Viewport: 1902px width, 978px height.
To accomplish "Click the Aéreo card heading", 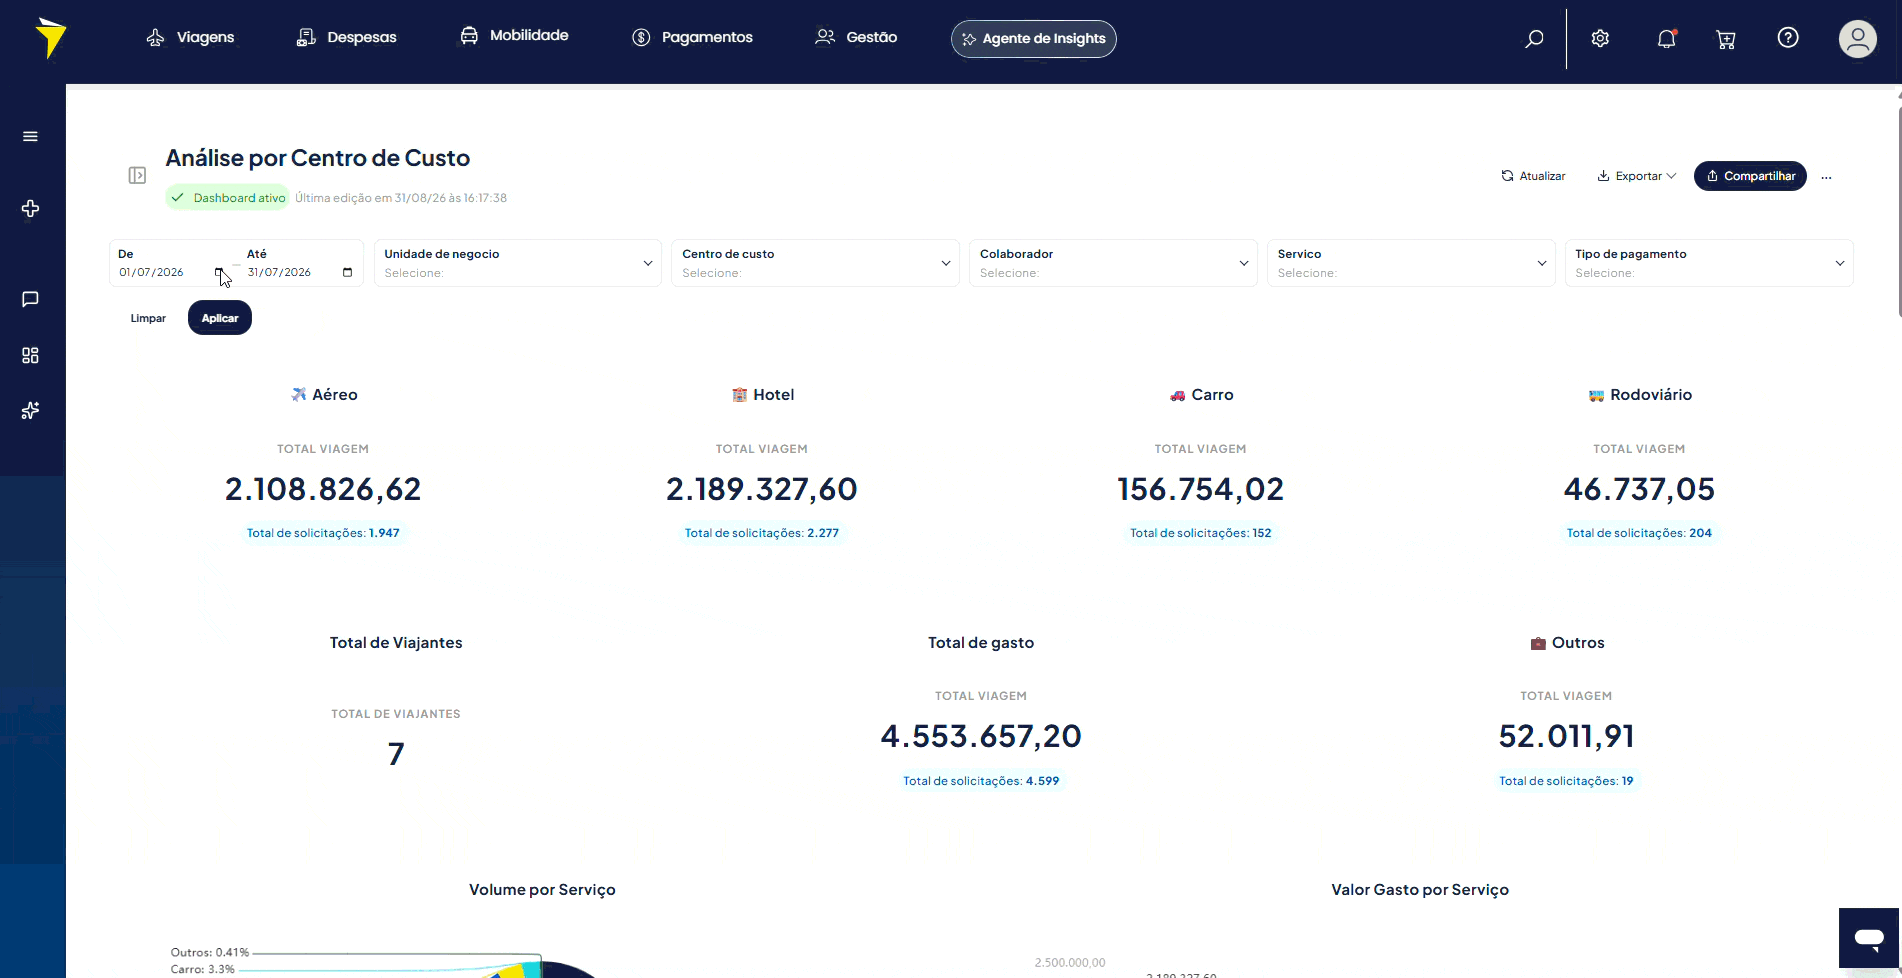I will 324,395.
